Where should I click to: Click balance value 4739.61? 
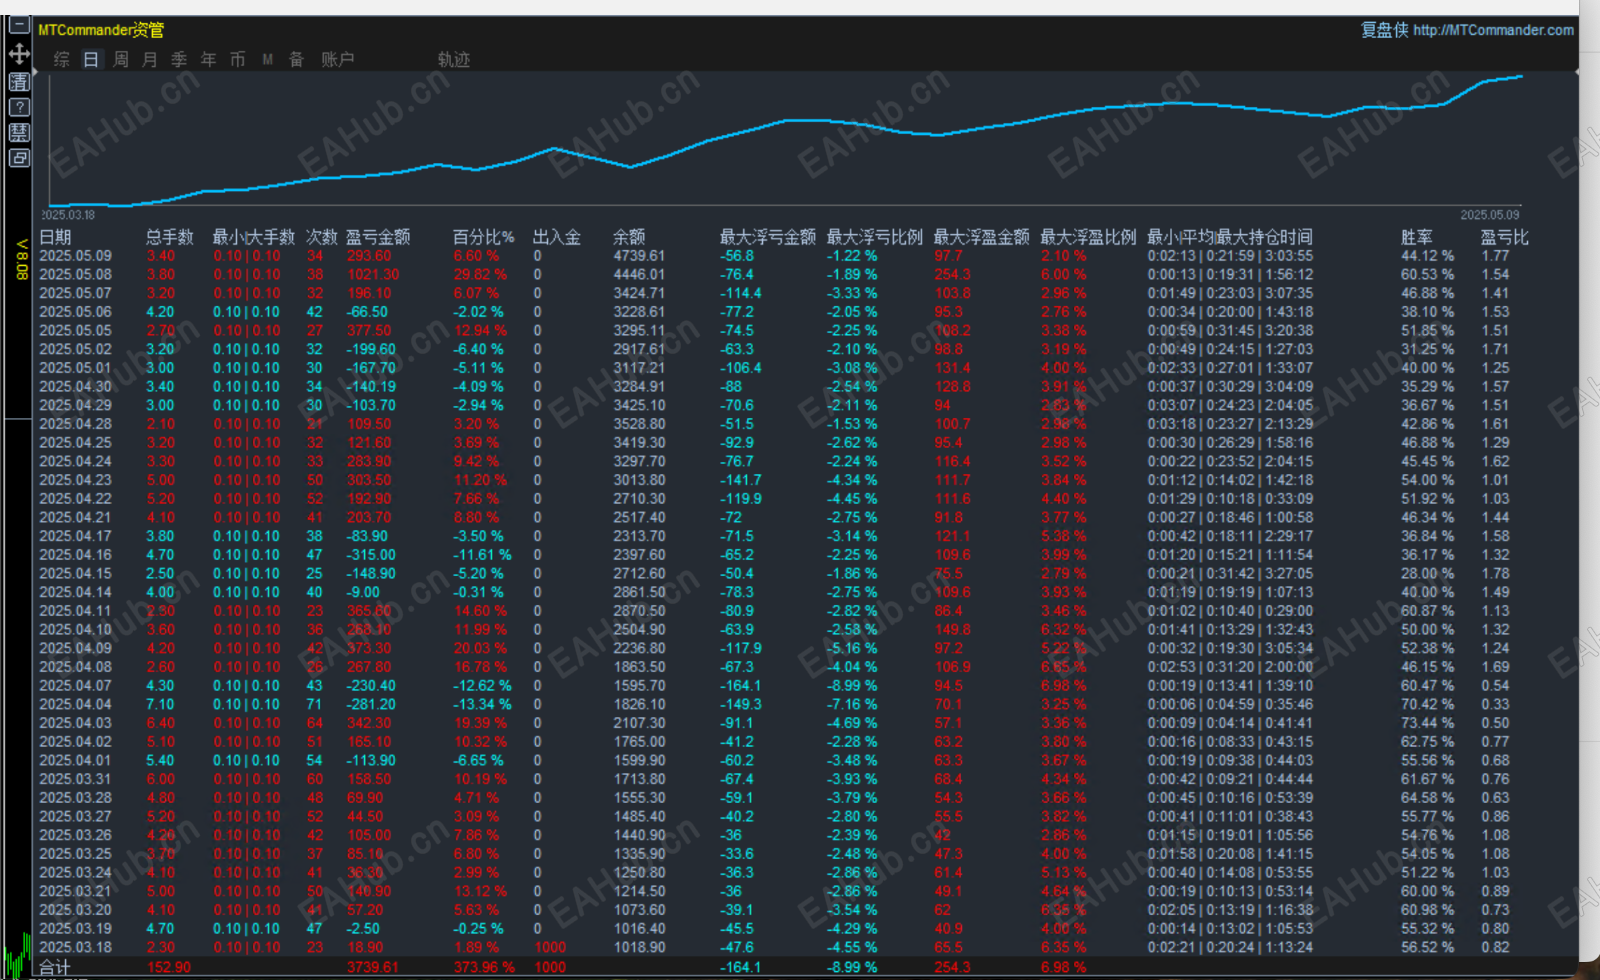[639, 256]
